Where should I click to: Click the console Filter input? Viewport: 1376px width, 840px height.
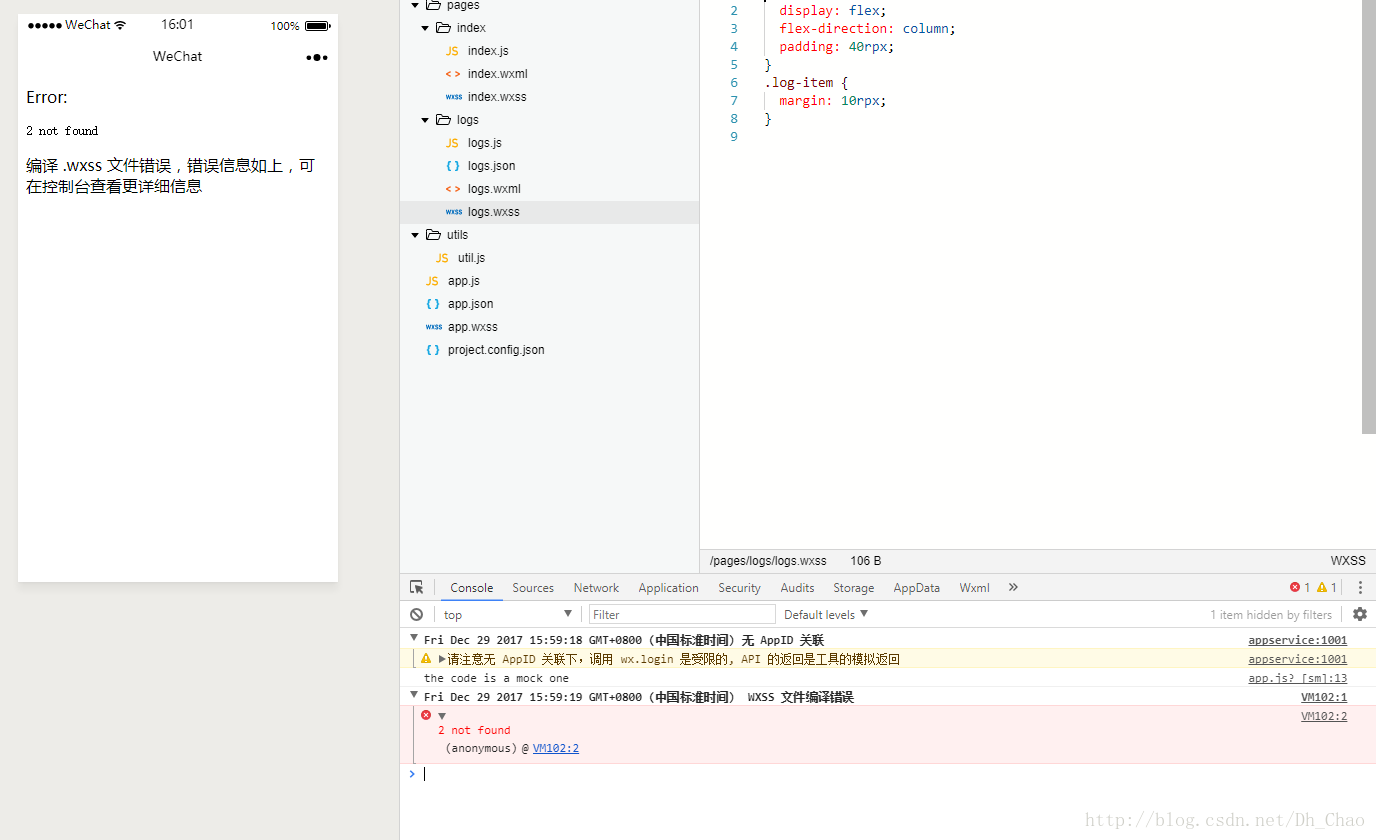pos(683,614)
